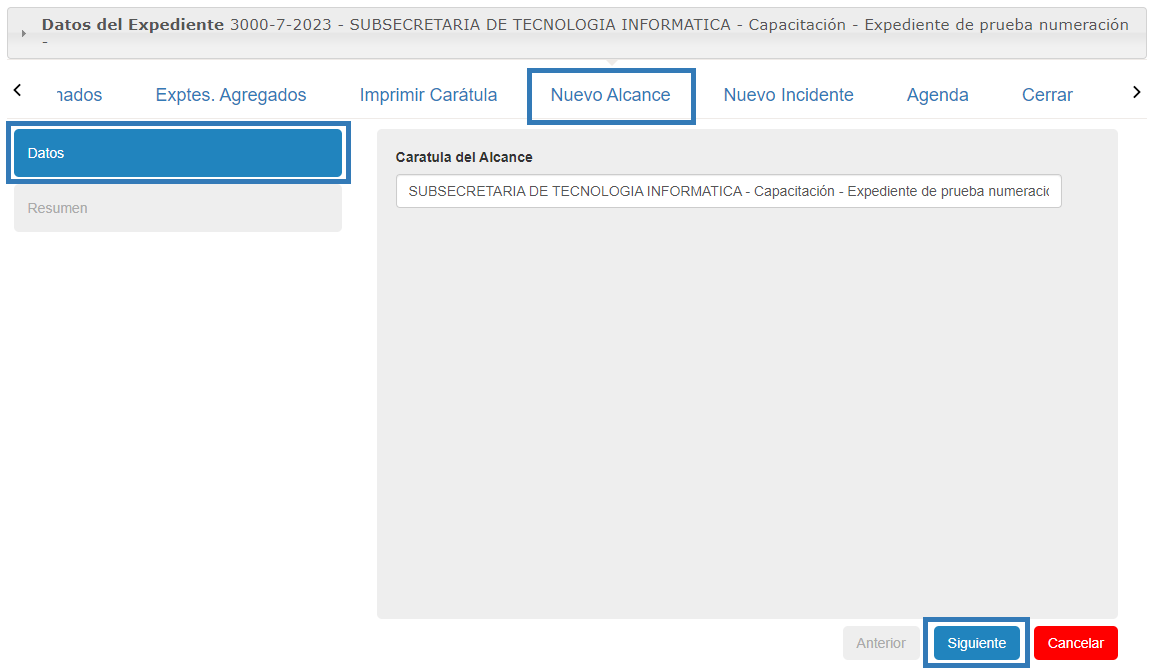Open the Agenda tab
The image size is (1157, 671).
point(937,95)
